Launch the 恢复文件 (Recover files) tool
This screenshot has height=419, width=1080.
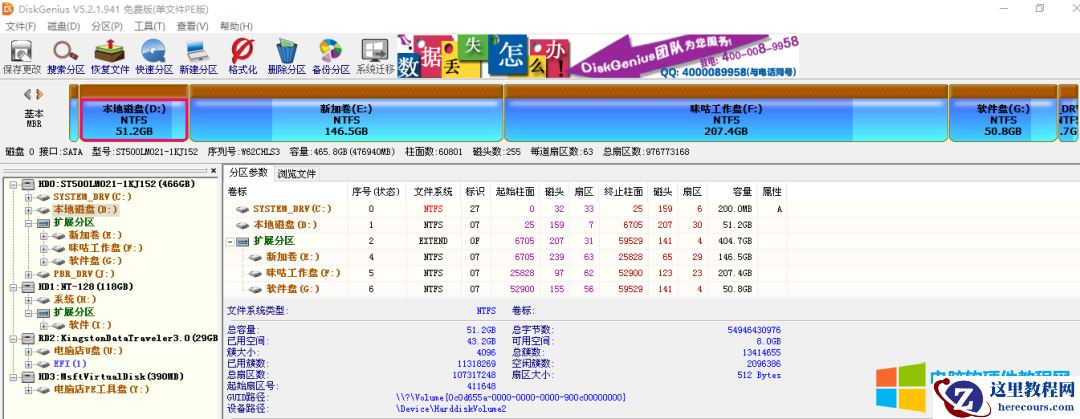[x=110, y=57]
